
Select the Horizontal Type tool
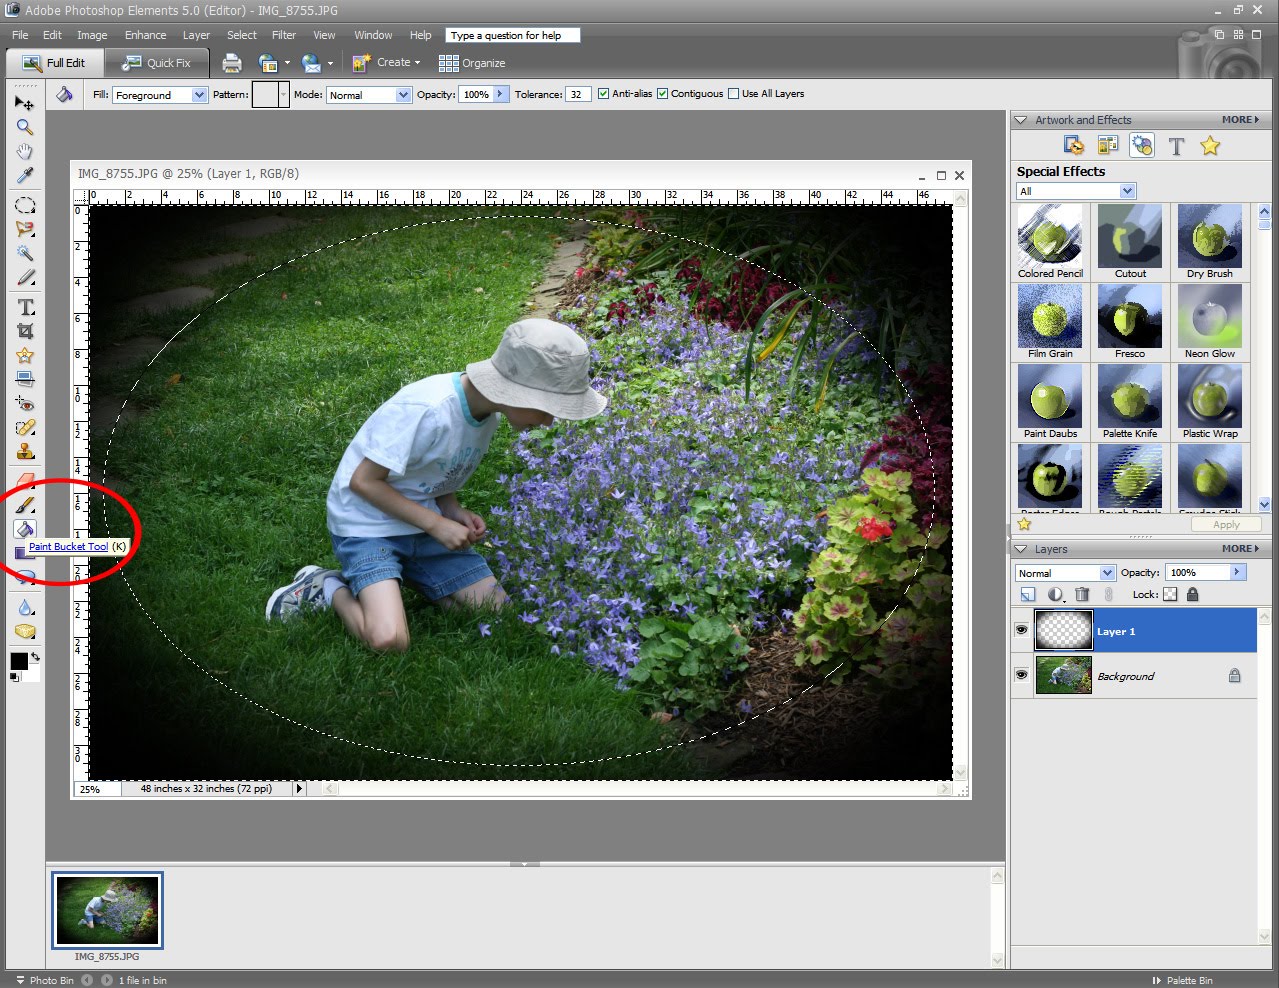click(x=24, y=309)
